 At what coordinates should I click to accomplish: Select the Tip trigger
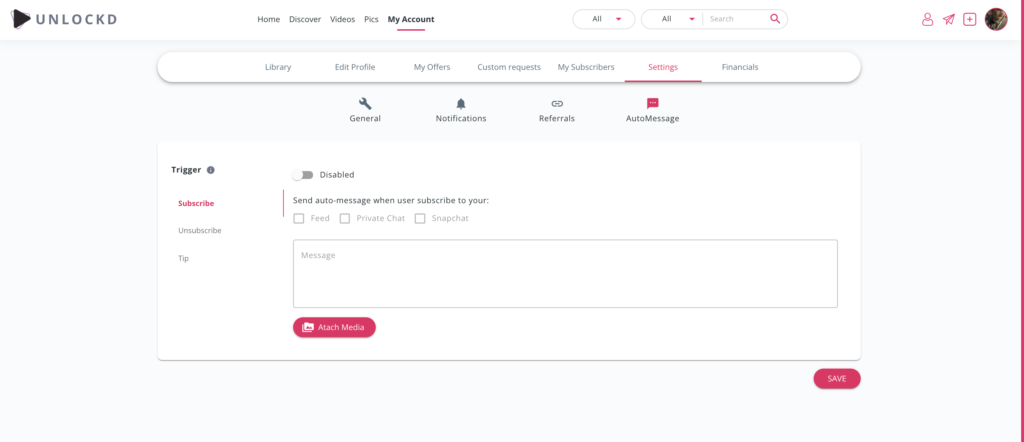[184, 258]
